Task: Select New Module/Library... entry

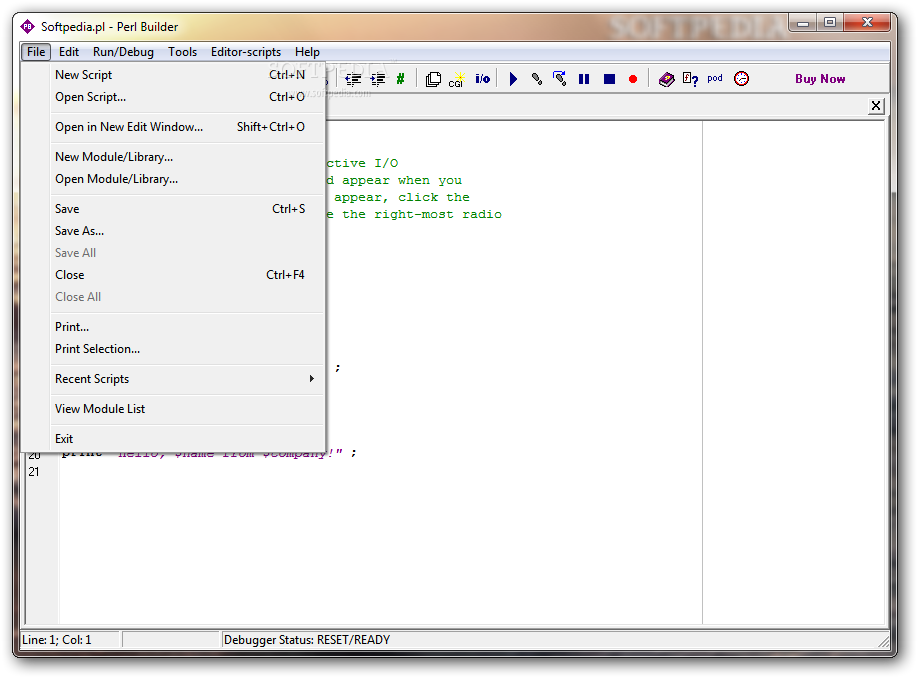Action: click(187, 157)
